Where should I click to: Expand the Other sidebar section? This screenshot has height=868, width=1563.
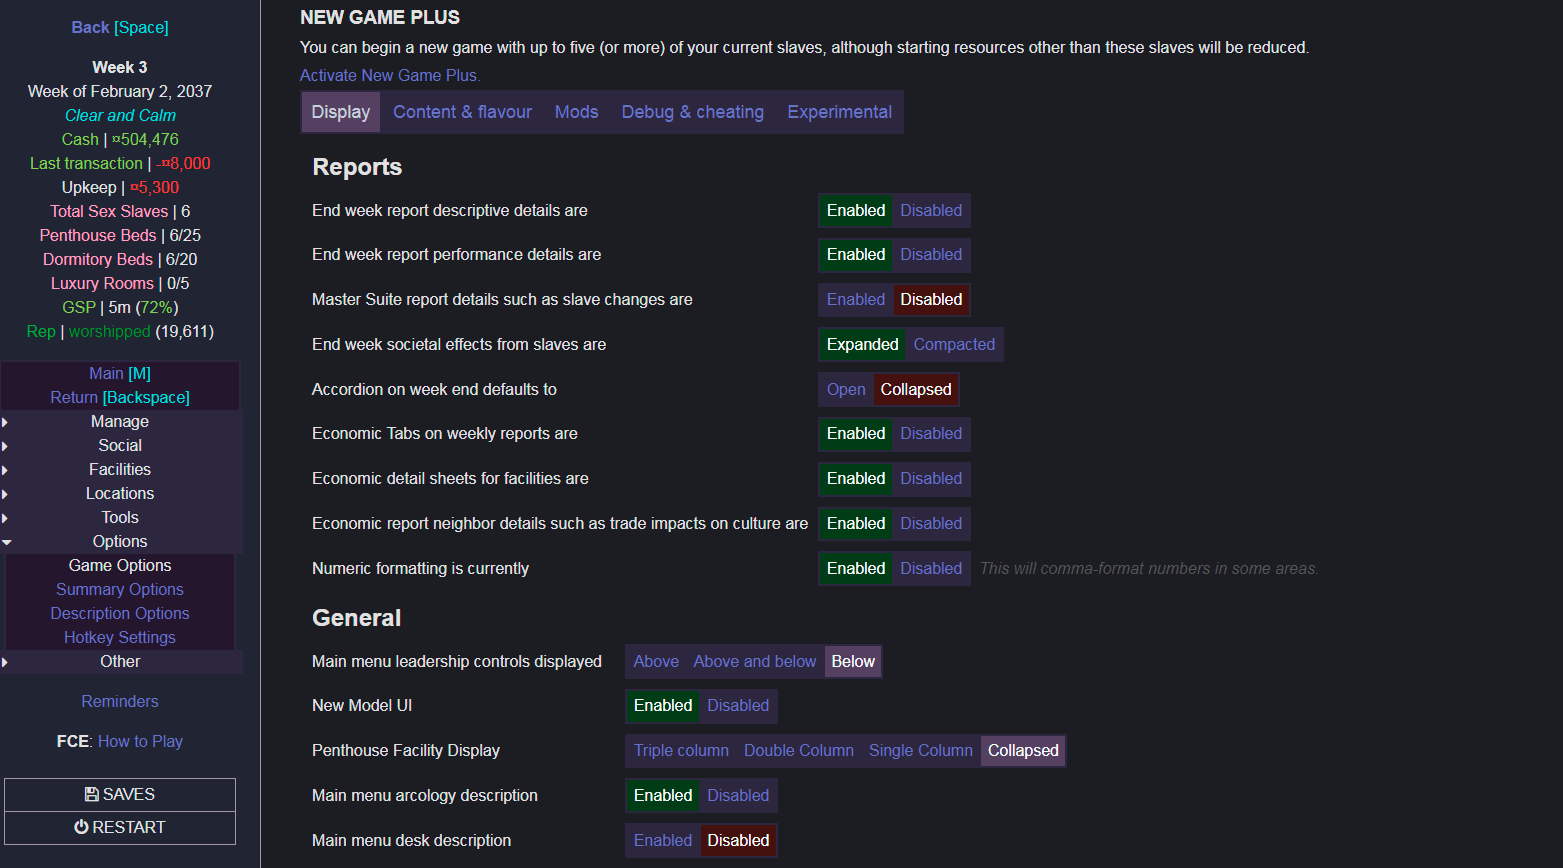pyautogui.click(x=119, y=662)
